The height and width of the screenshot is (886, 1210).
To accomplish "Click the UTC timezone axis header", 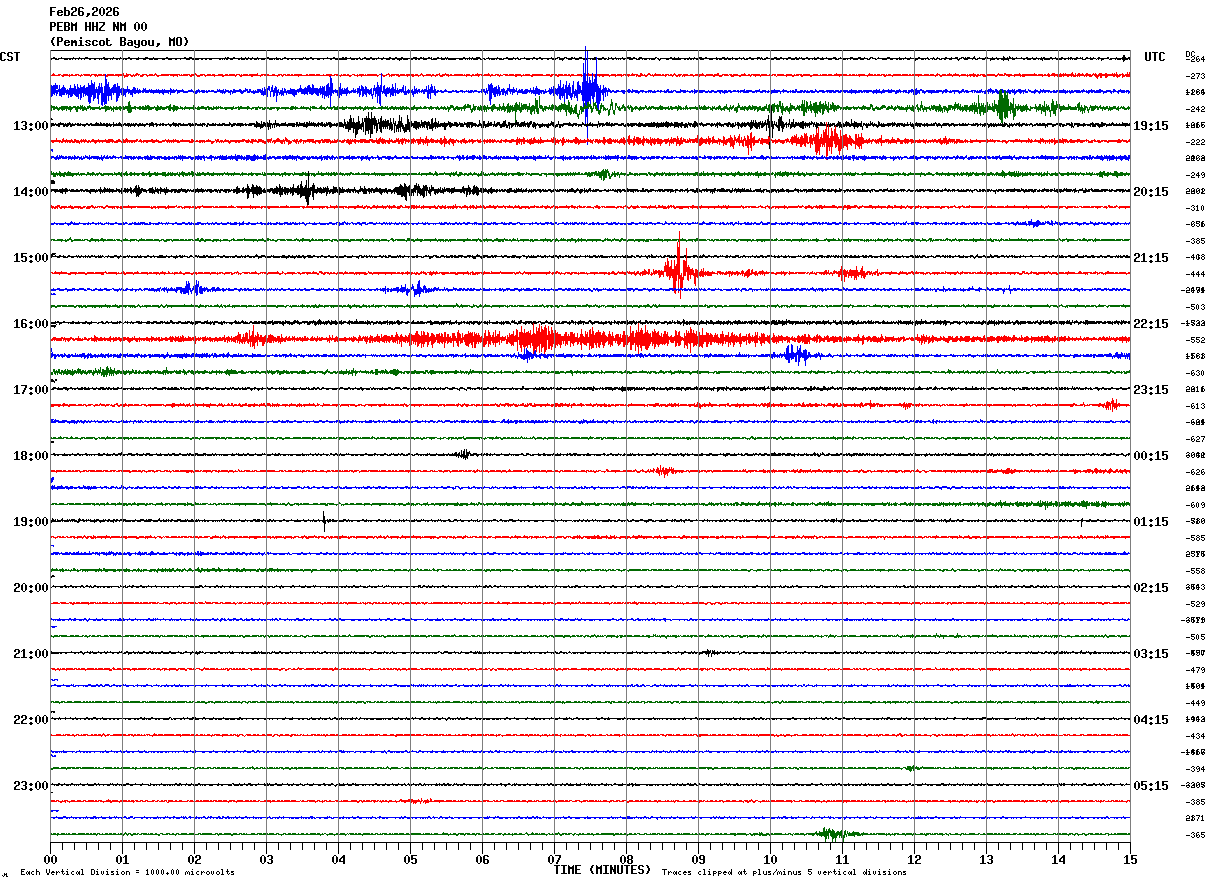I will click(1155, 57).
